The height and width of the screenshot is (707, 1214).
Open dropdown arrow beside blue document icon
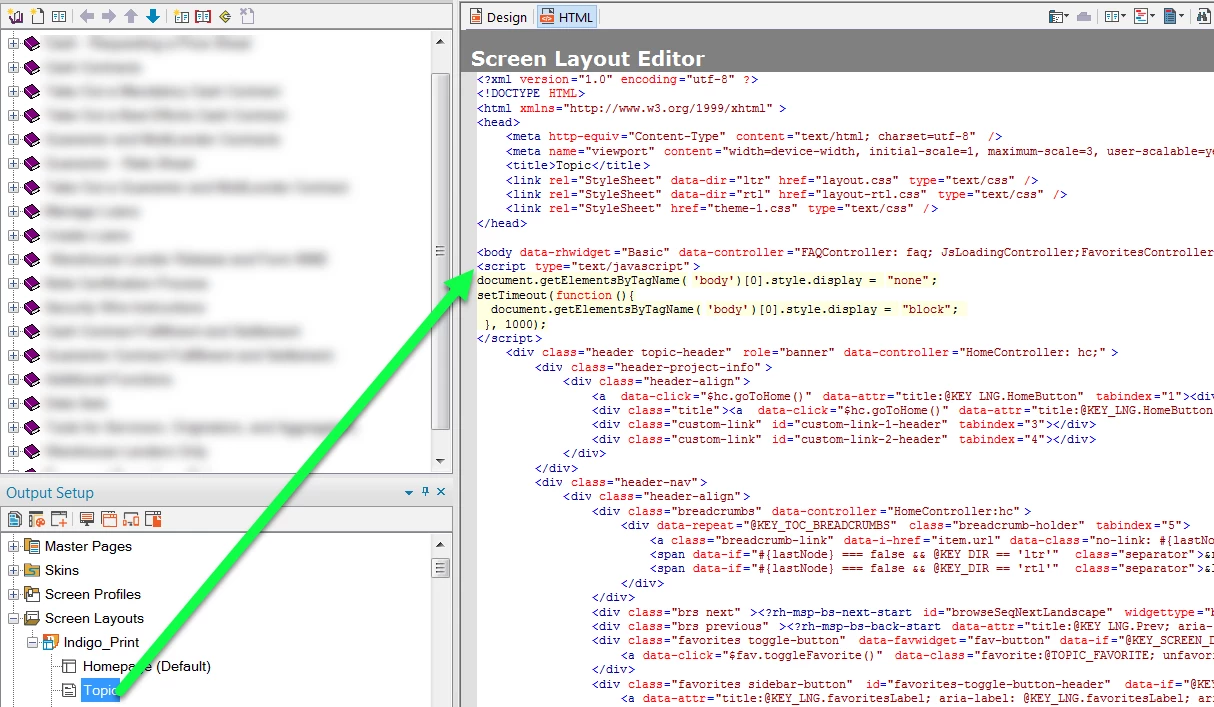pyautogui.click(x=1182, y=16)
